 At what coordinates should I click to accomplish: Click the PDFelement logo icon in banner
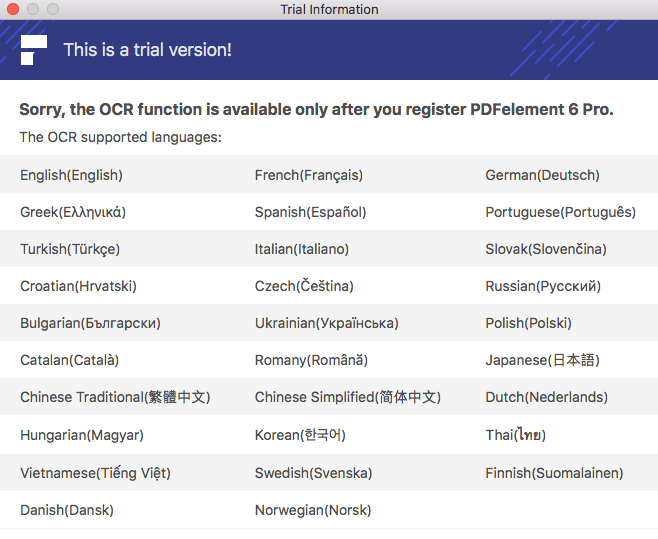click(34, 50)
